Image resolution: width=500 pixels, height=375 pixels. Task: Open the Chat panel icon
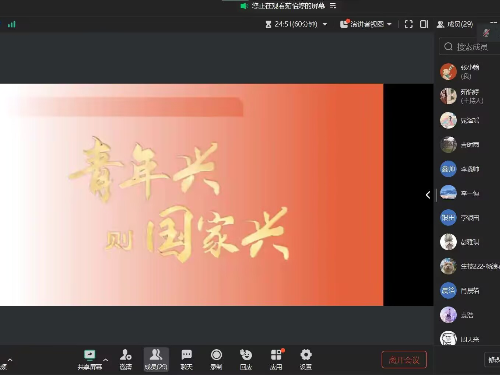click(187, 360)
